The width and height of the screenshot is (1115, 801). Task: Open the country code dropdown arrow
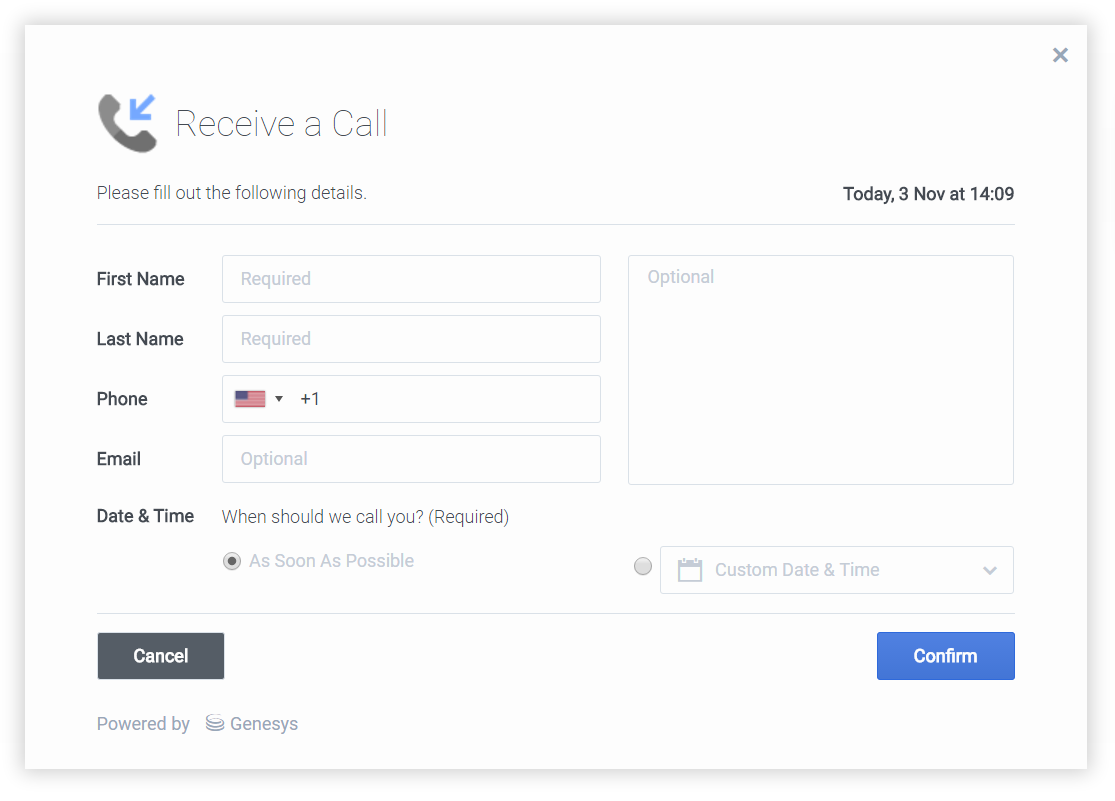[x=279, y=399]
